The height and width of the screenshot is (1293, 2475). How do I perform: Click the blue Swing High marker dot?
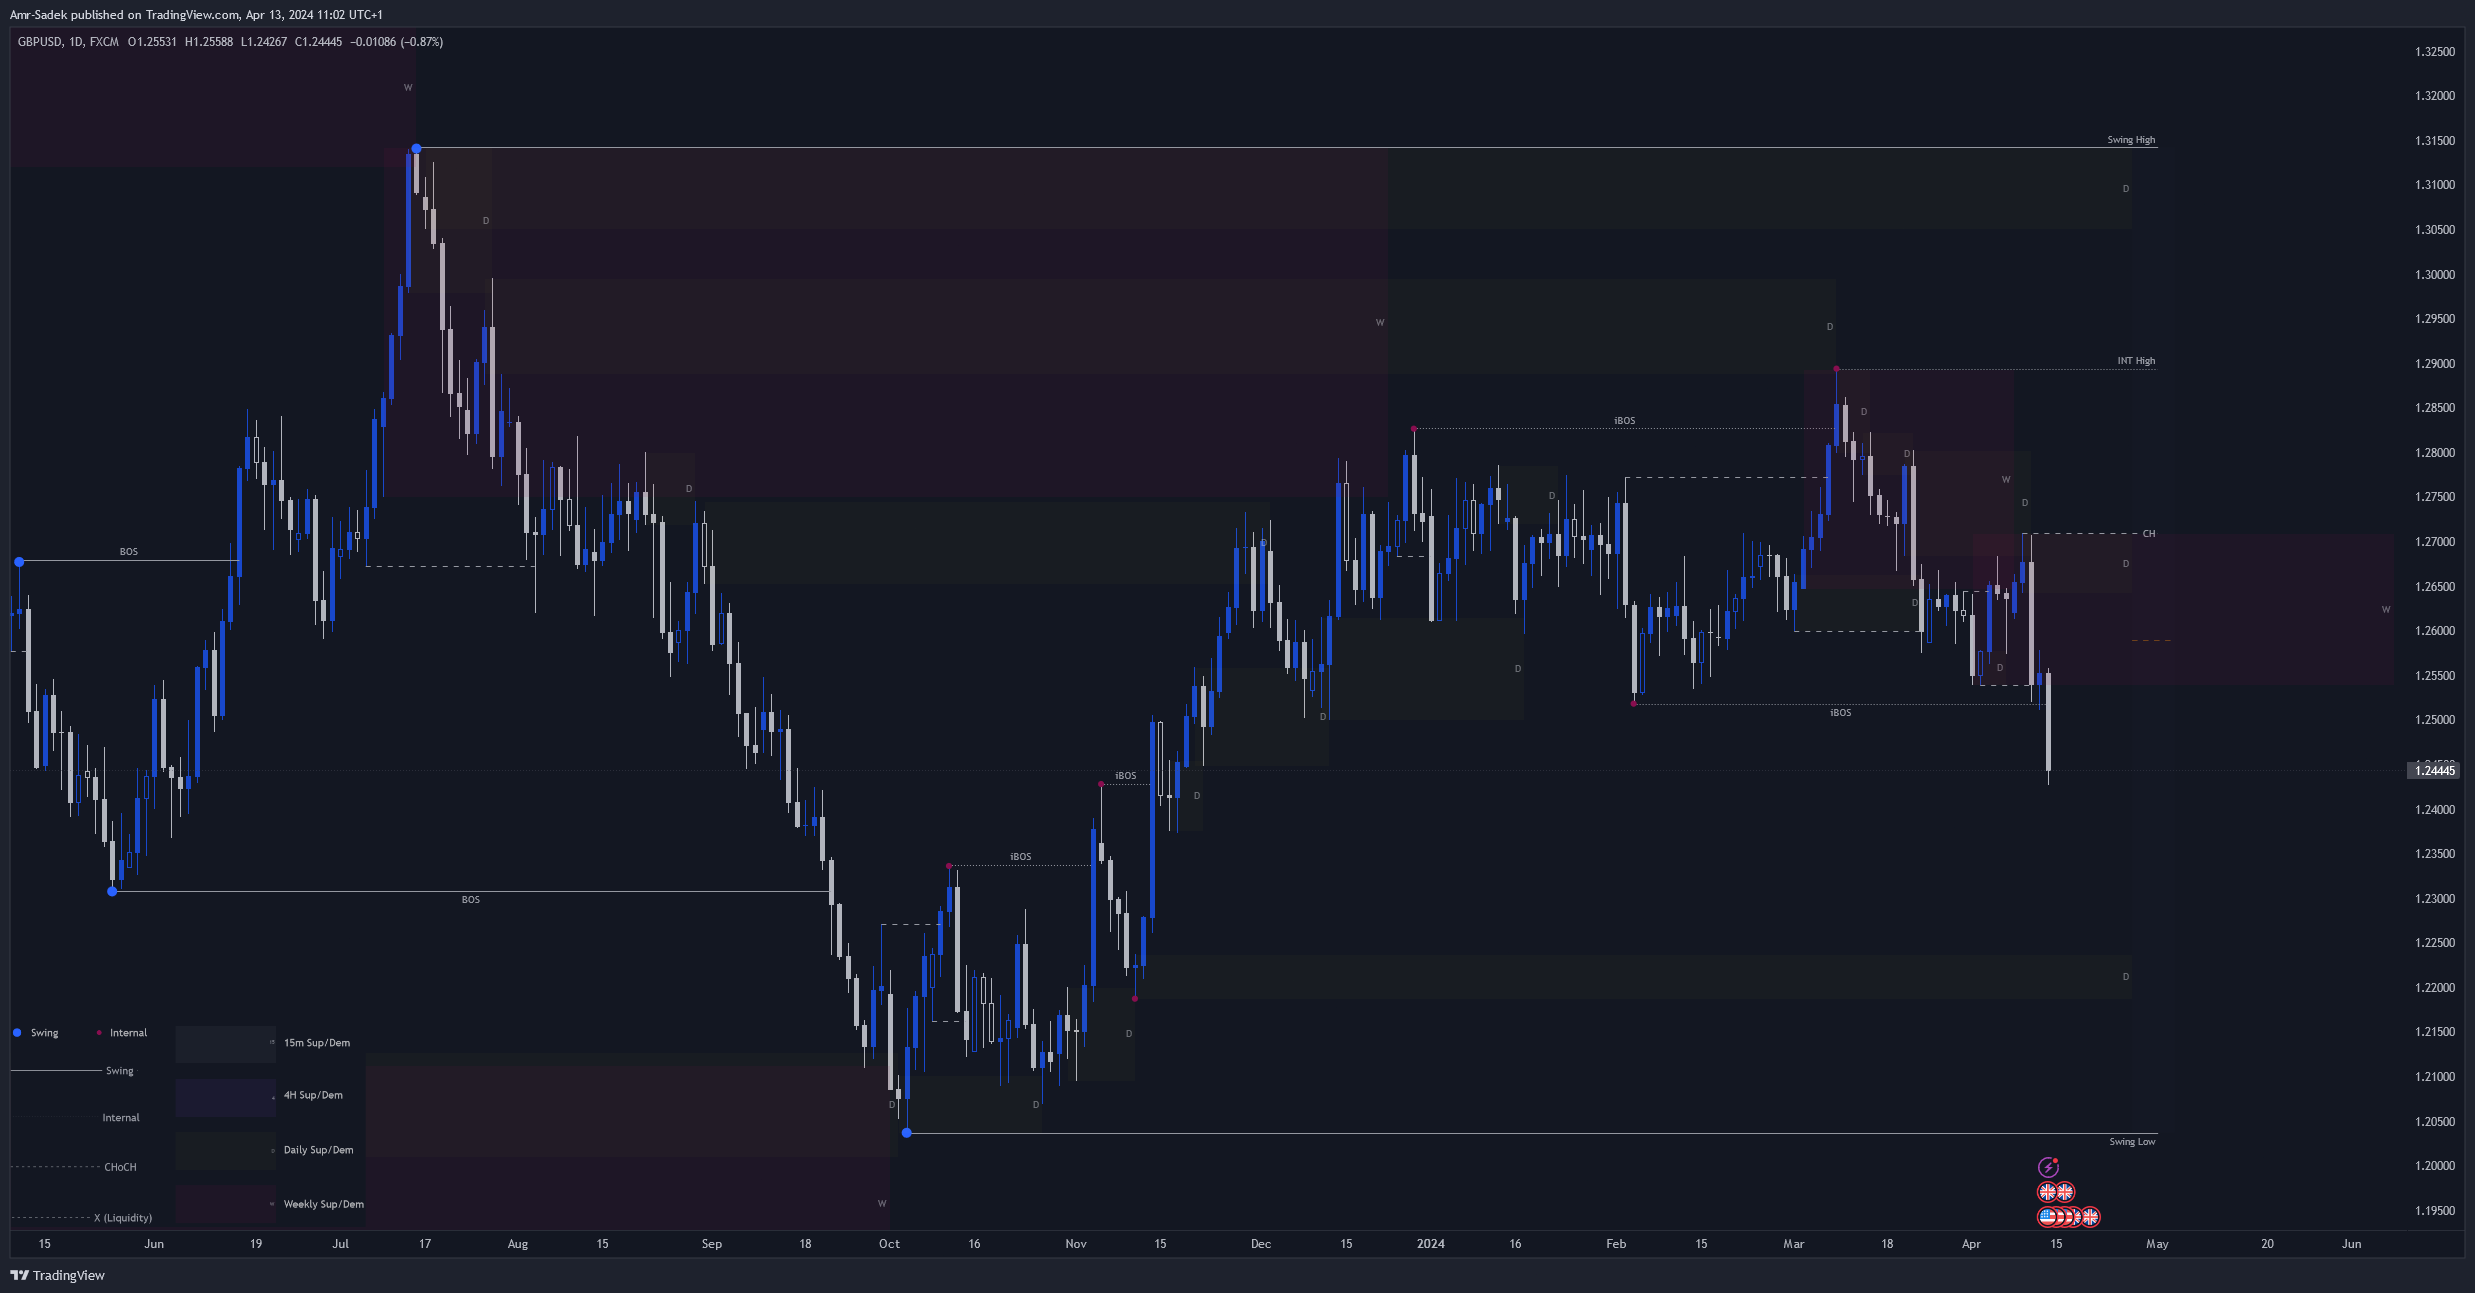[416, 149]
